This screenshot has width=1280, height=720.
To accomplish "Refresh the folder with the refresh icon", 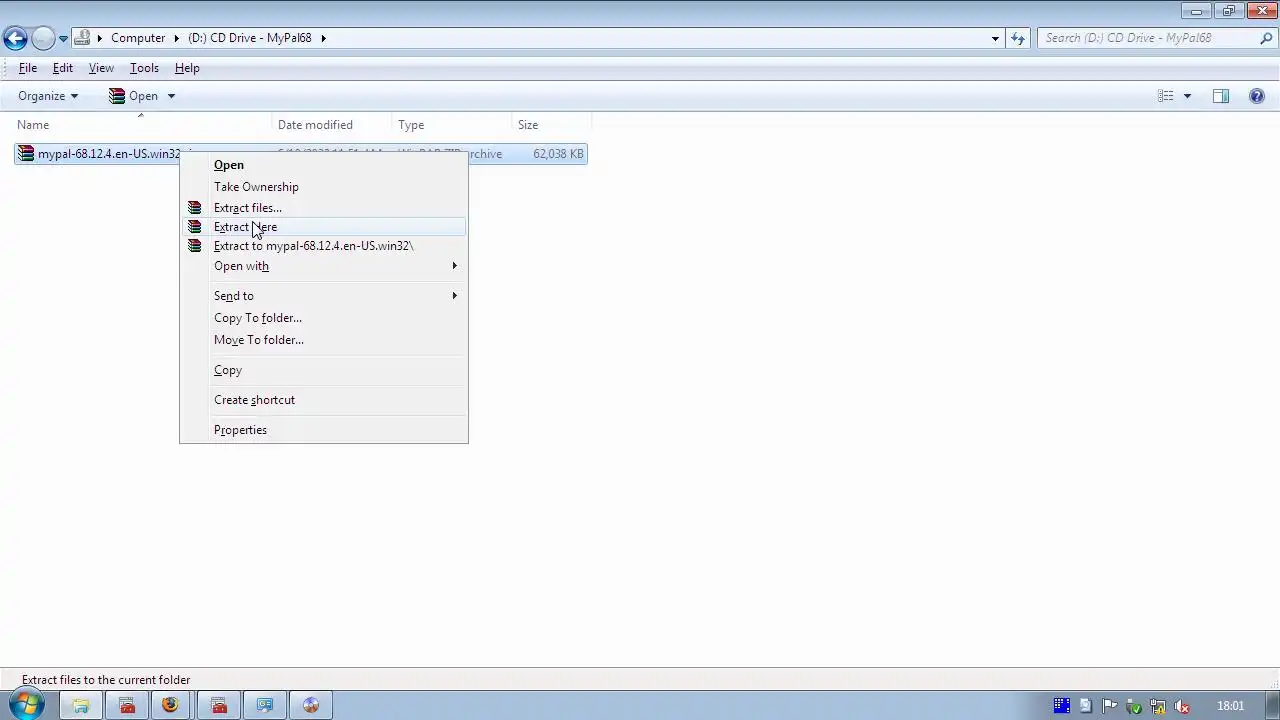I will [1018, 38].
